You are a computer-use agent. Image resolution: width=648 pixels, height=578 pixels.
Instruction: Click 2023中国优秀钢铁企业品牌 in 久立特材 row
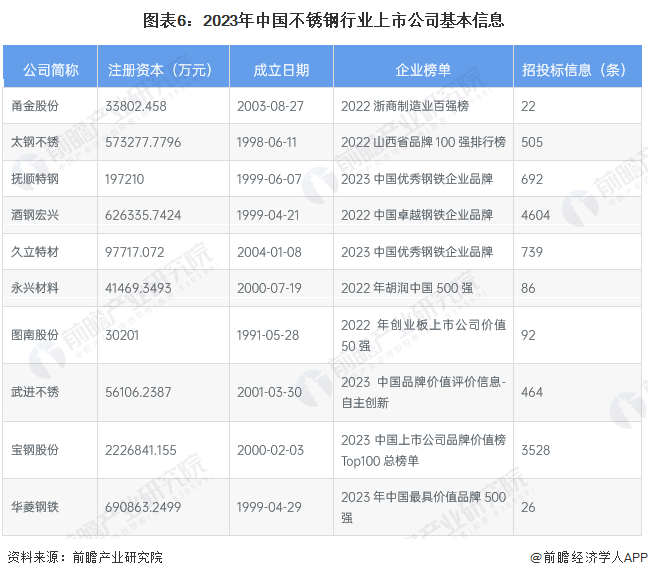[x=417, y=252]
